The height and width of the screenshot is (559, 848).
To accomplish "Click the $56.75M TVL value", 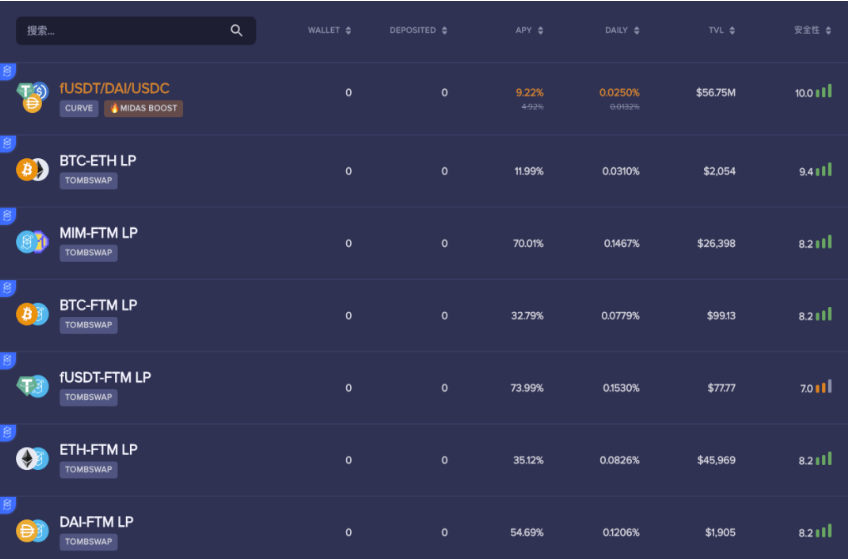I will pyautogui.click(x=716, y=92).
